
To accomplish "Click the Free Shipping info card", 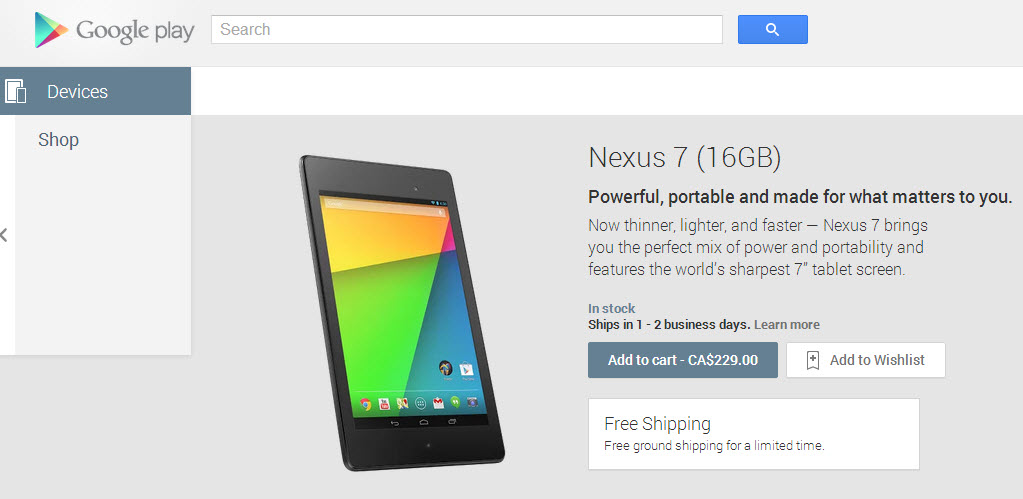I will pos(754,434).
